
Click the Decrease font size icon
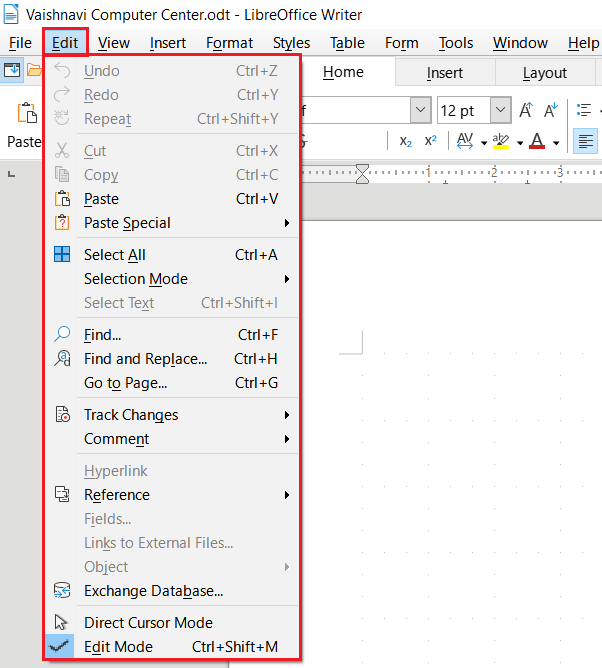coord(551,110)
